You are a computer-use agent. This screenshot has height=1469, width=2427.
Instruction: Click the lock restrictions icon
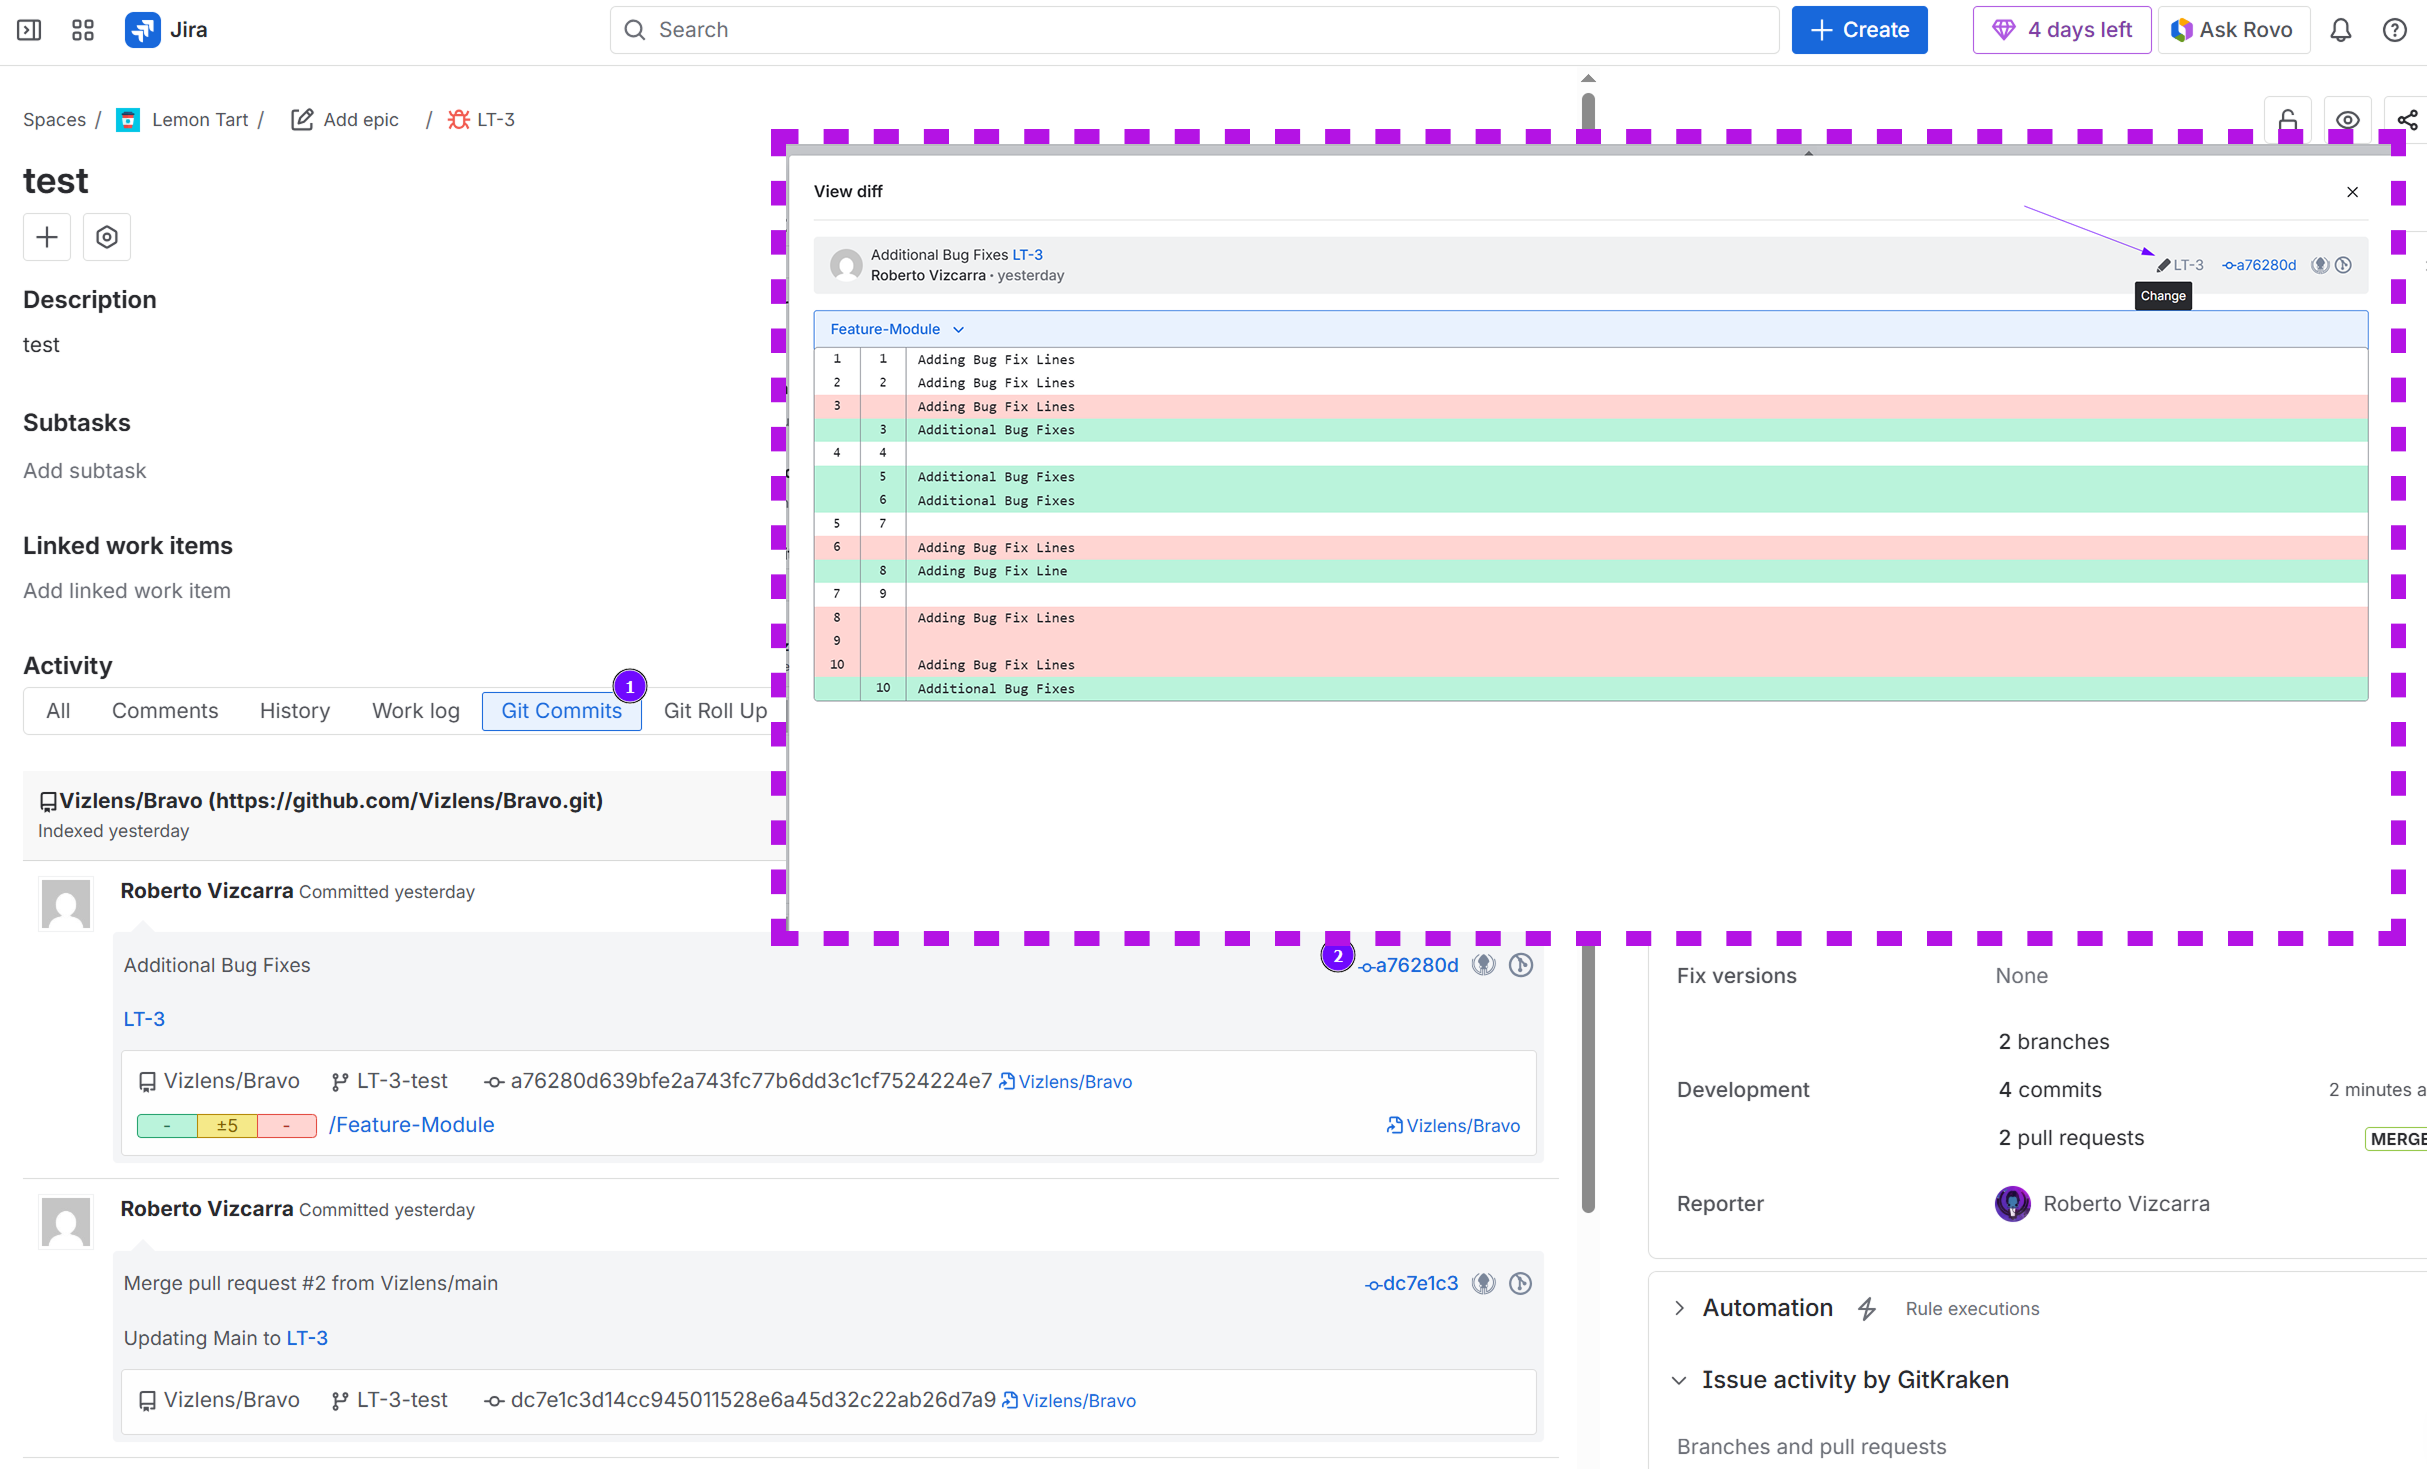[x=2288, y=120]
